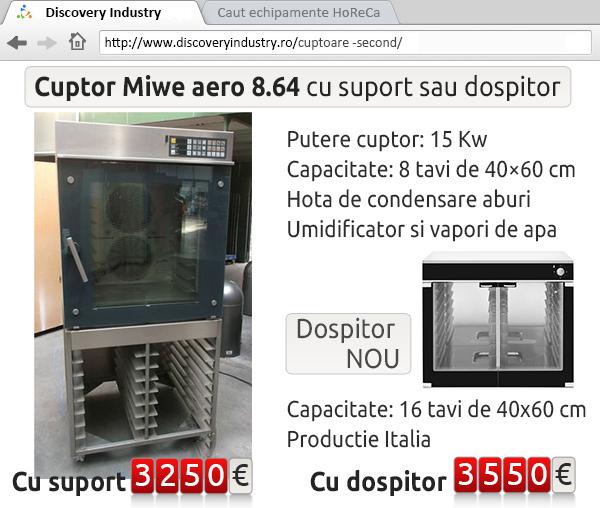Screen dimensions: 600x508
Task: Select the text Productie Italia
Action: [359, 439]
